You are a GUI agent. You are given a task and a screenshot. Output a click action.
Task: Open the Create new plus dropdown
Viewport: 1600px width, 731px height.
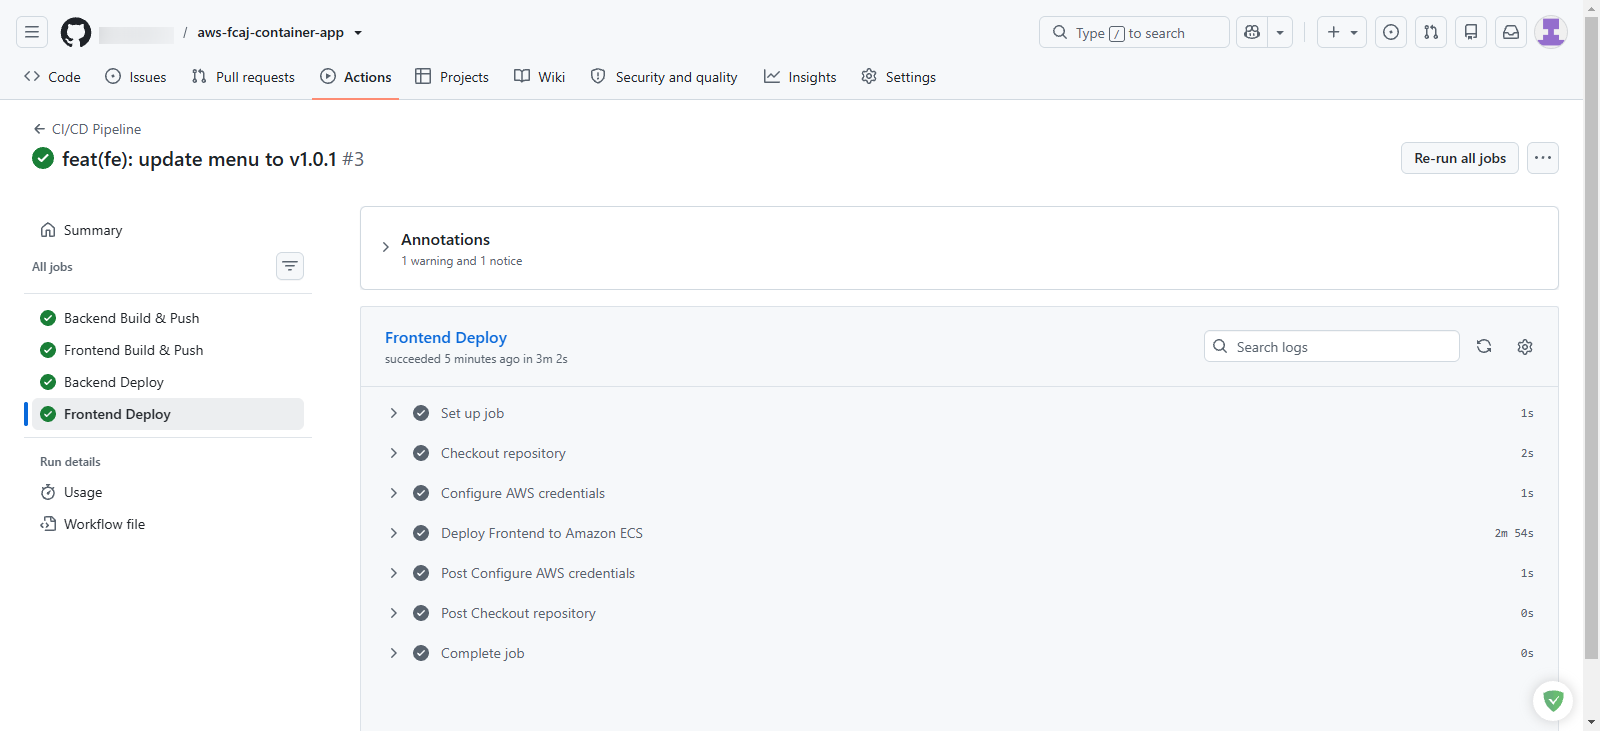pos(1342,32)
